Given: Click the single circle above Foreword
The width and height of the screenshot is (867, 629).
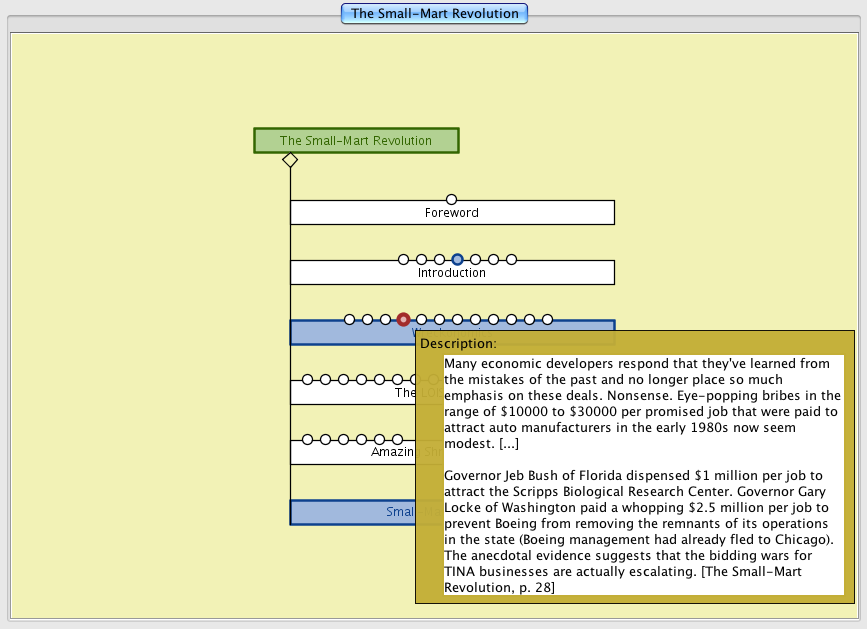Looking at the screenshot, I should (x=451, y=199).
